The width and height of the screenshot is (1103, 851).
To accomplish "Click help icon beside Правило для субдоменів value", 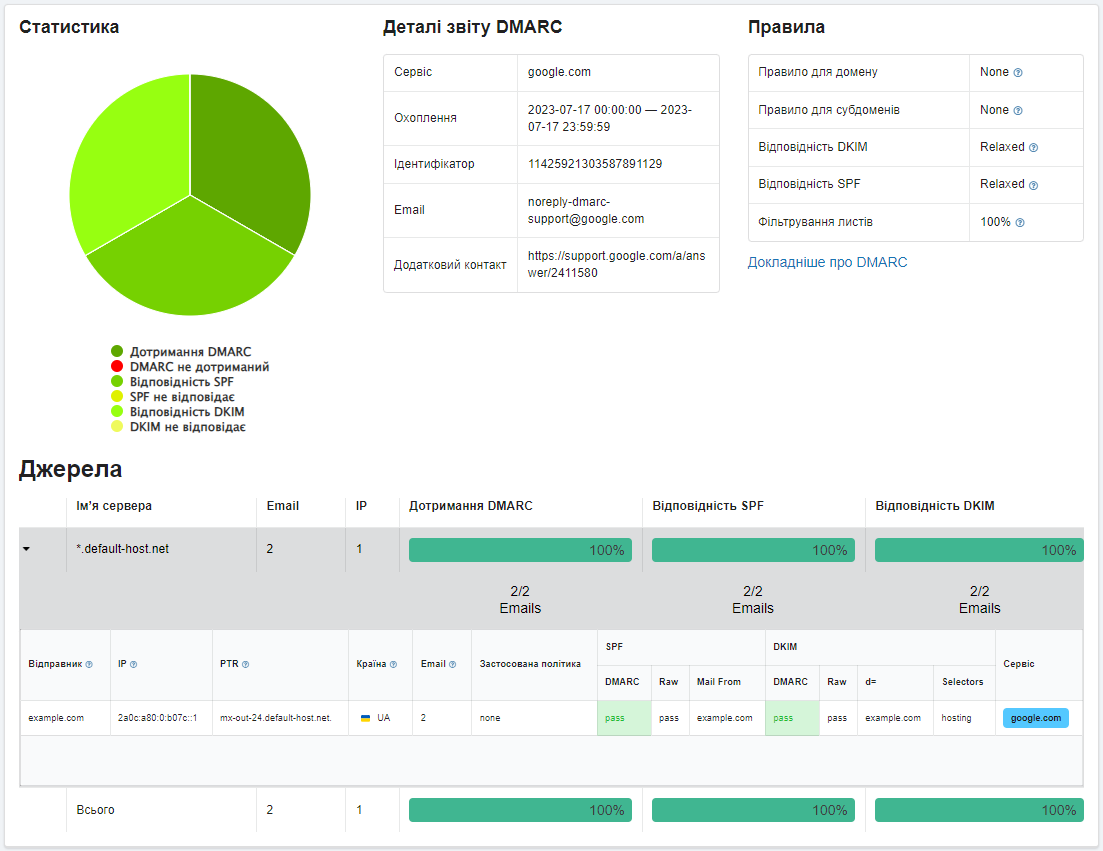I will pyautogui.click(x=1018, y=110).
